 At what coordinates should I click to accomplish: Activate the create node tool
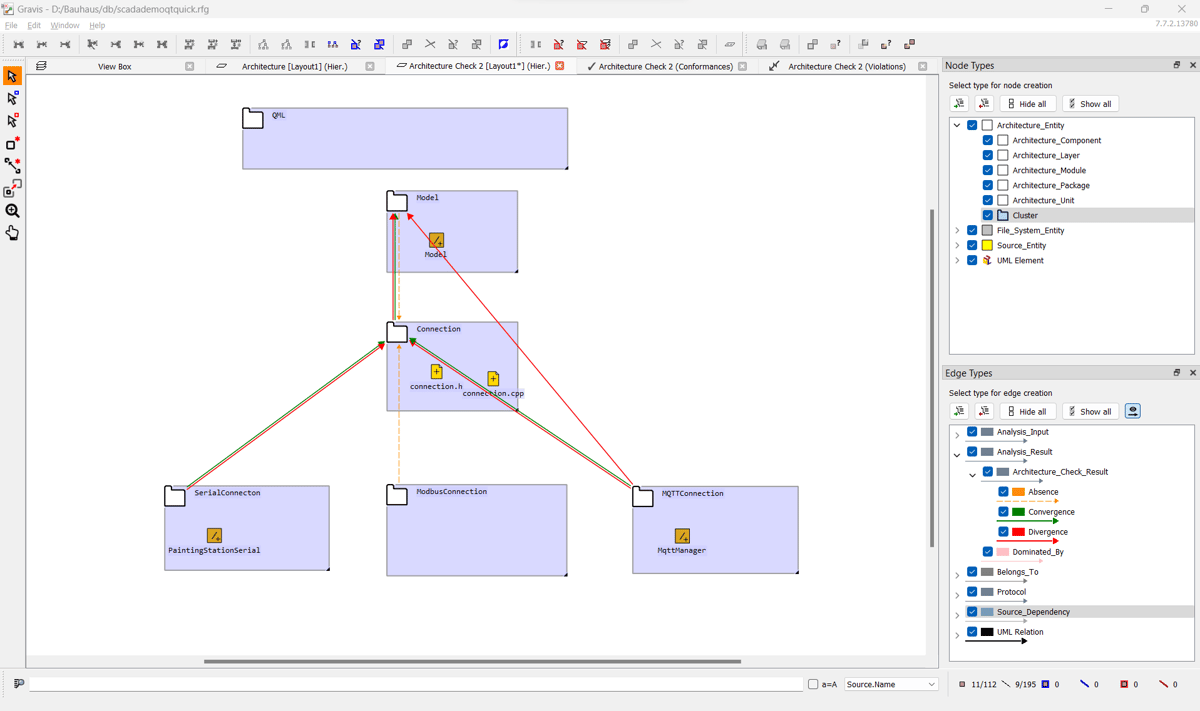(x=12, y=144)
